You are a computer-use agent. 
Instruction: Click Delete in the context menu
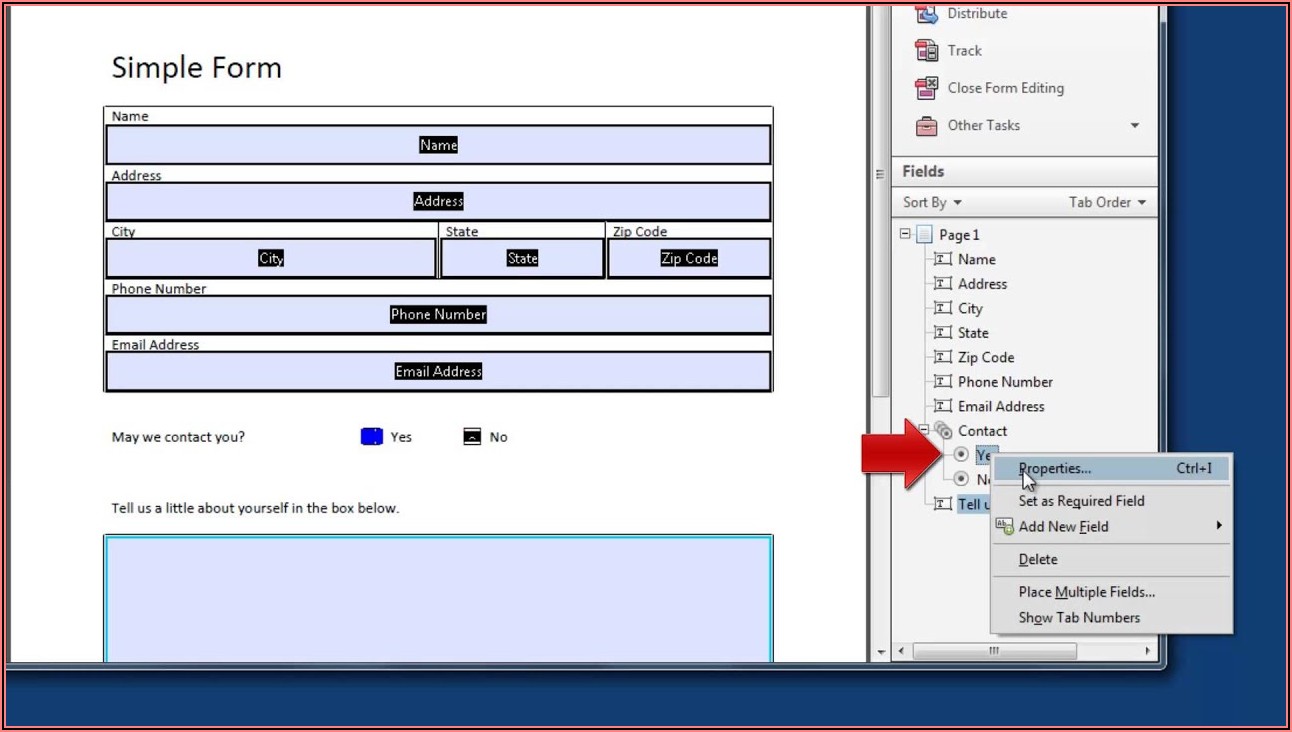point(1037,559)
